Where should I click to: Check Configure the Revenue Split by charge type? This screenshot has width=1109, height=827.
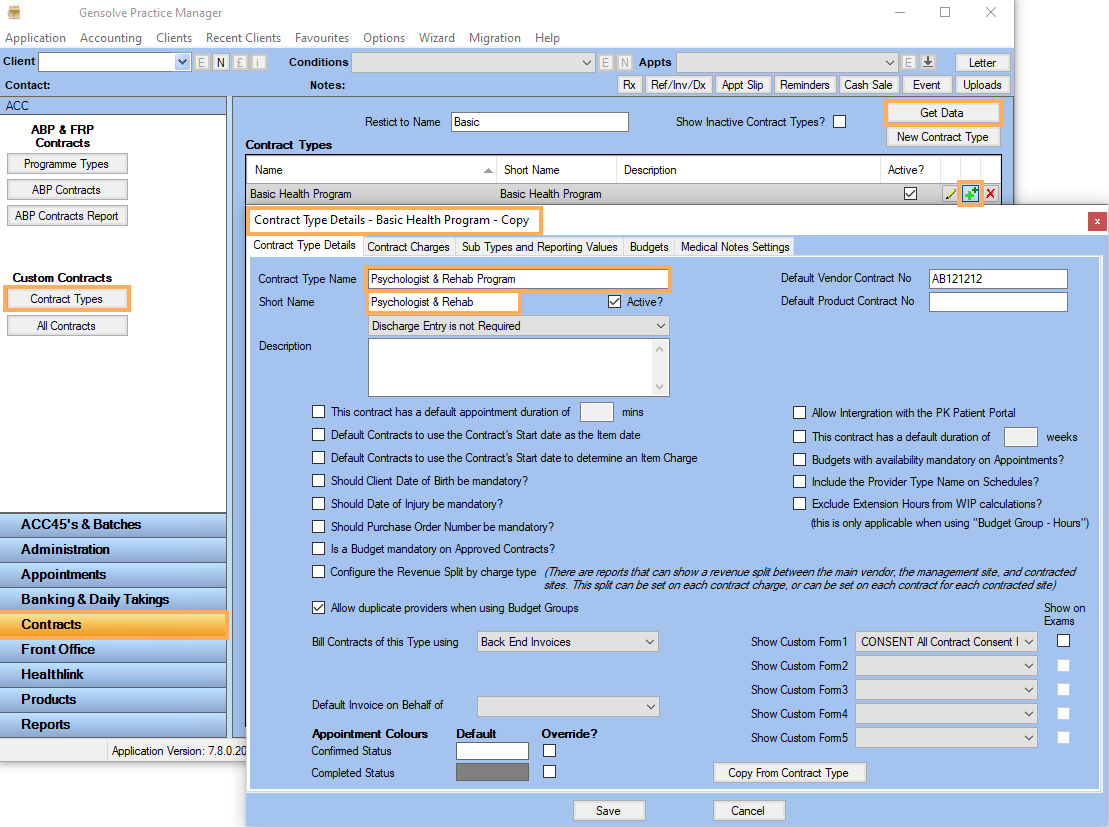318,572
